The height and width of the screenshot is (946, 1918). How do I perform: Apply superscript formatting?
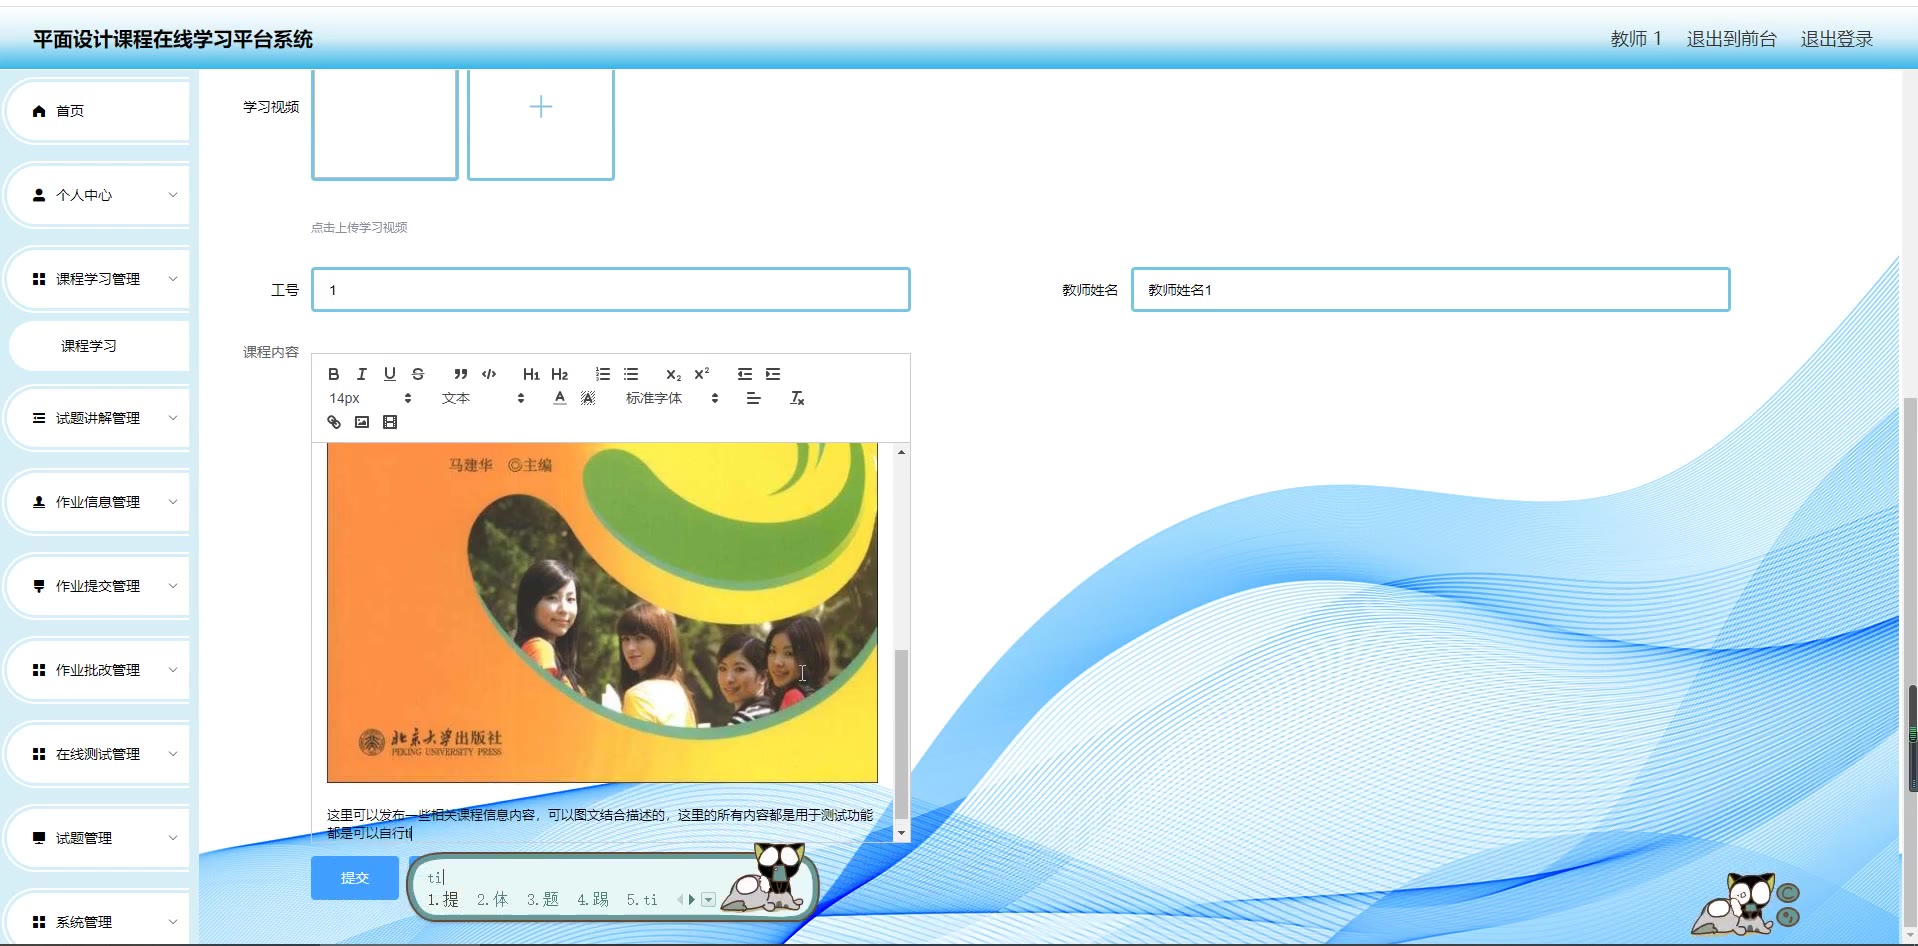pos(701,374)
